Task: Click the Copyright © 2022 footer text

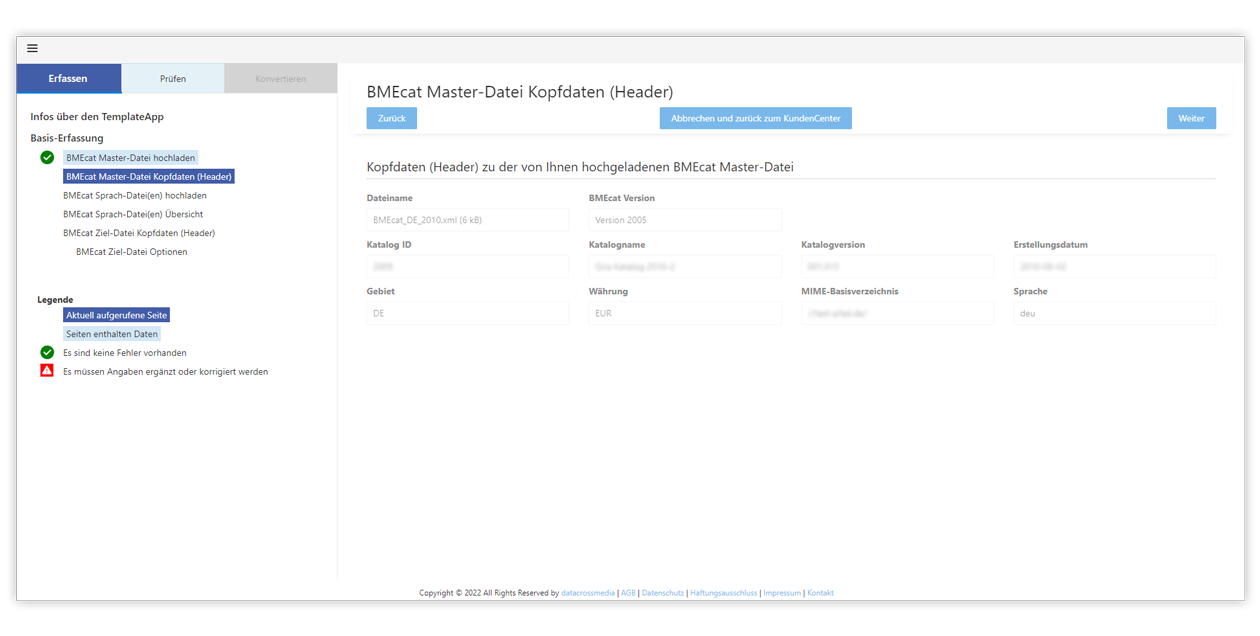Action: (x=489, y=593)
